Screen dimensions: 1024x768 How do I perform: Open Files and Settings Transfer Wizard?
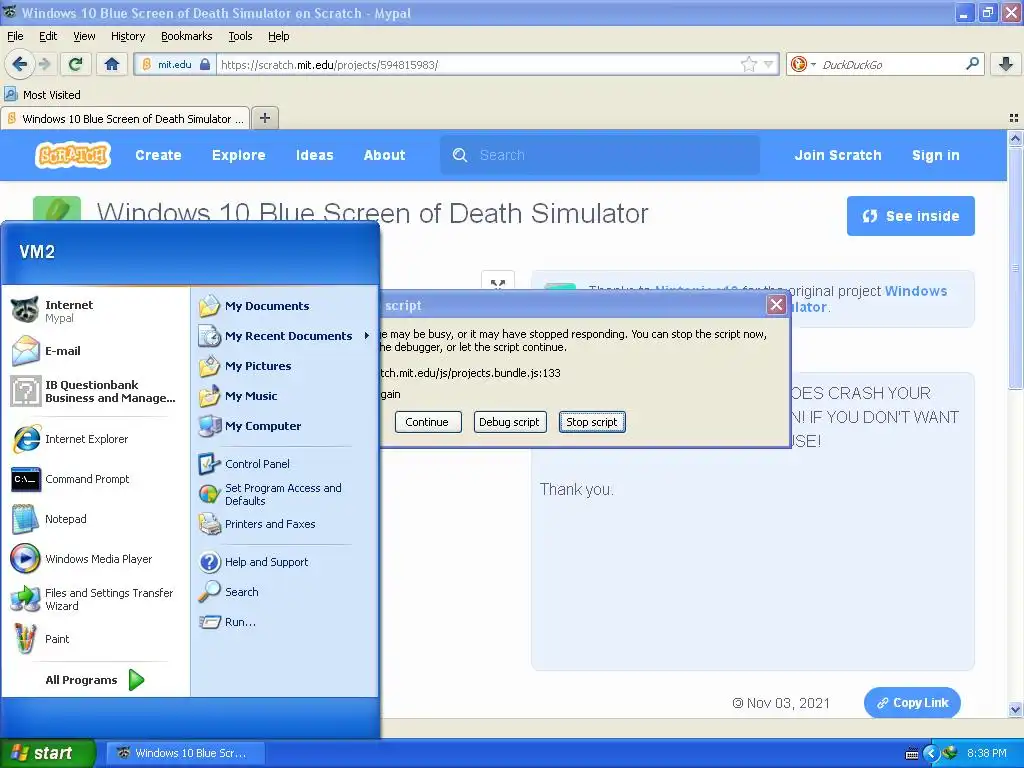(95, 599)
